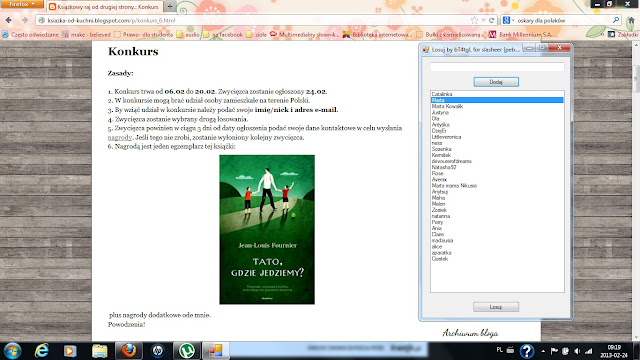Open the audio bookmarks folder
Image resolution: width=640 pixels, height=360 pixels.
click(188, 35)
